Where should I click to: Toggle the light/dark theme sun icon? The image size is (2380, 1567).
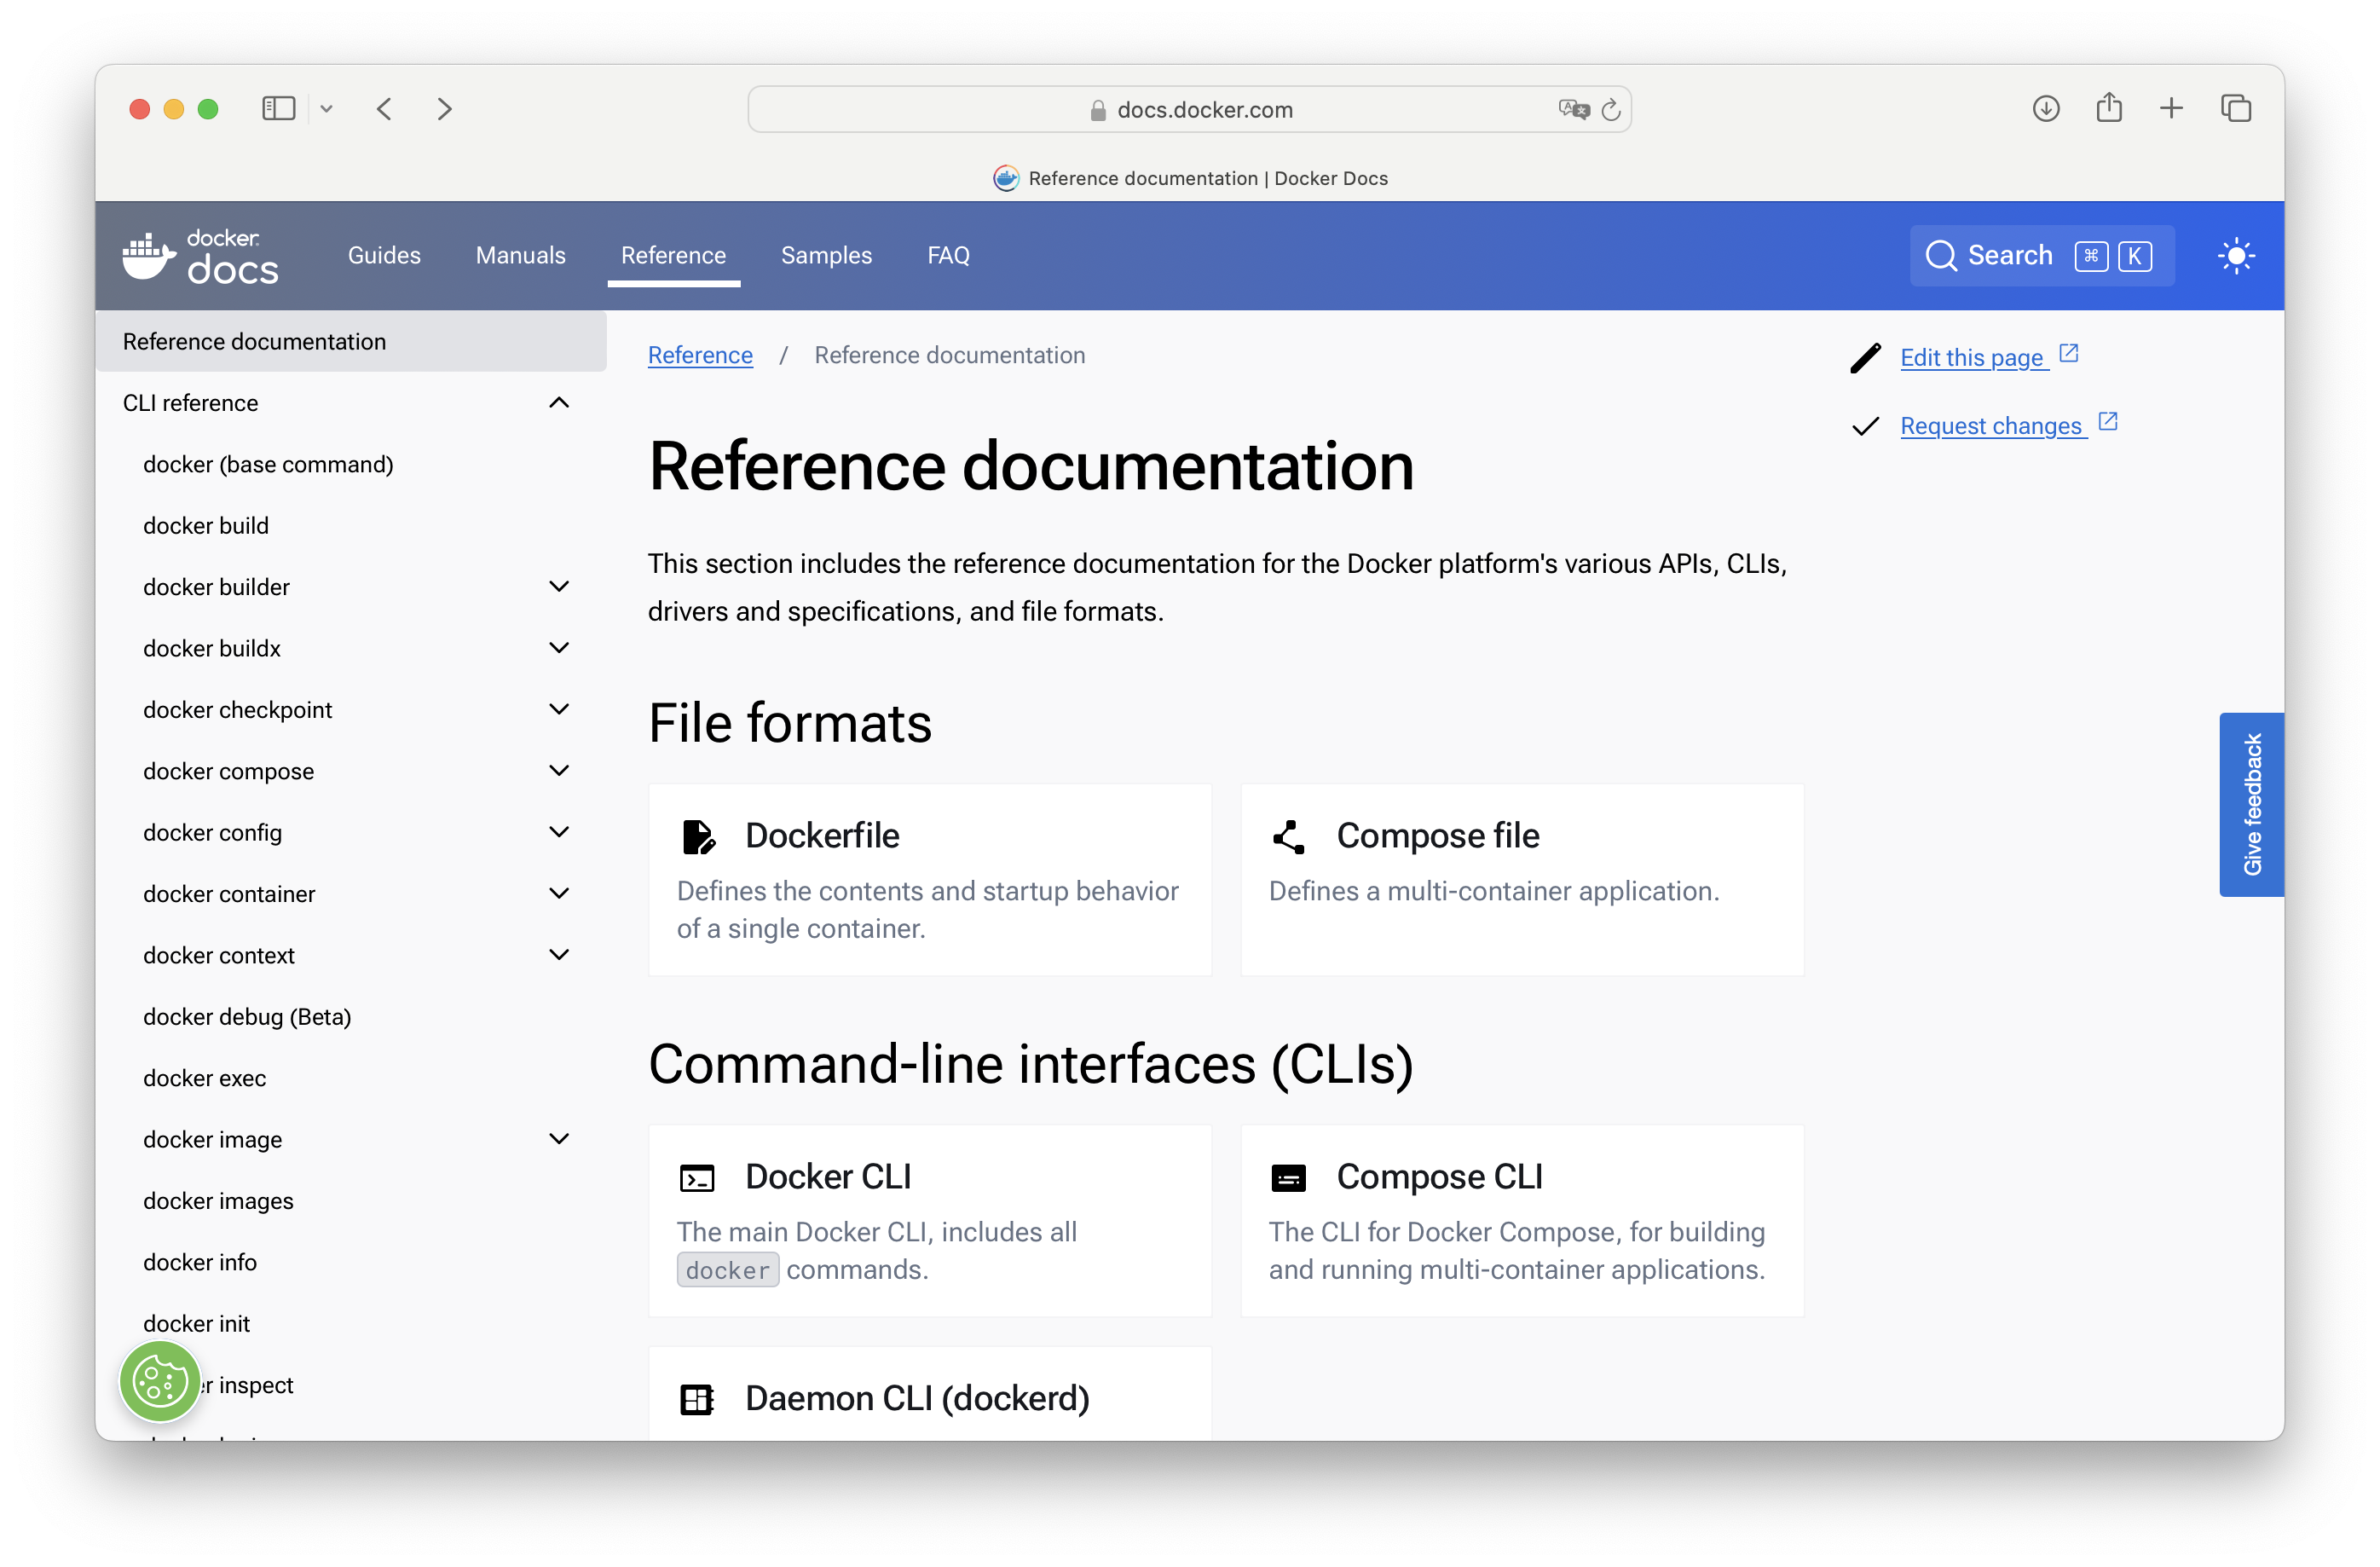click(2235, 256)
